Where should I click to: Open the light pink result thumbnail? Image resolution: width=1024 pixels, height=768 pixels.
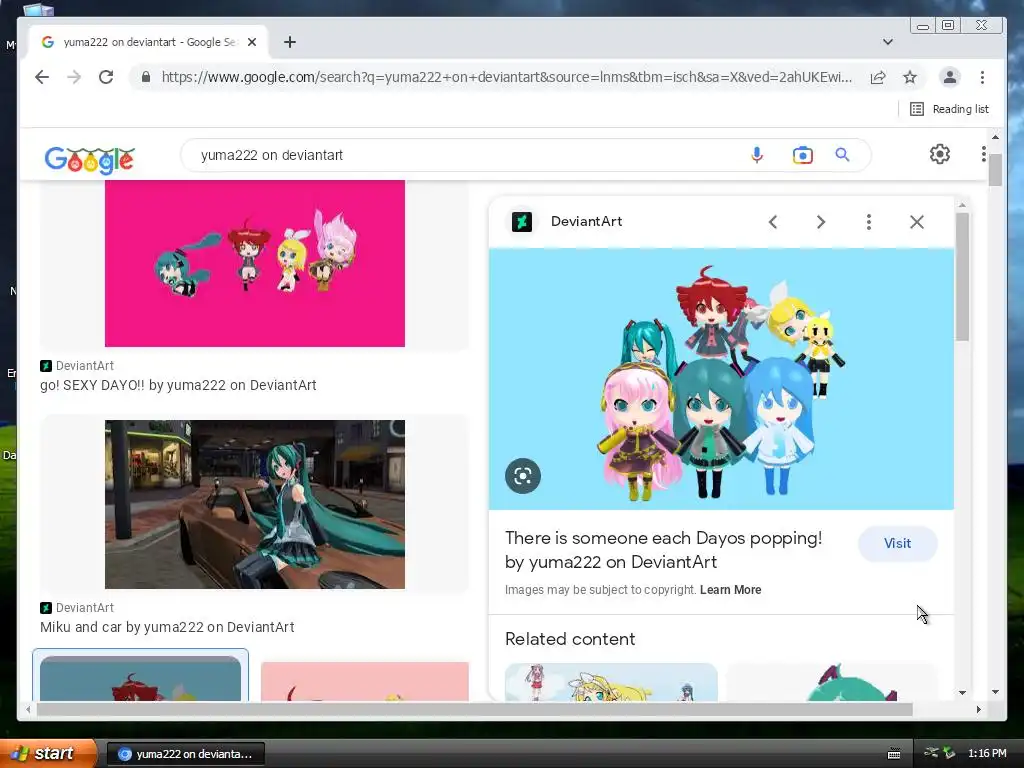coord(364,681)
